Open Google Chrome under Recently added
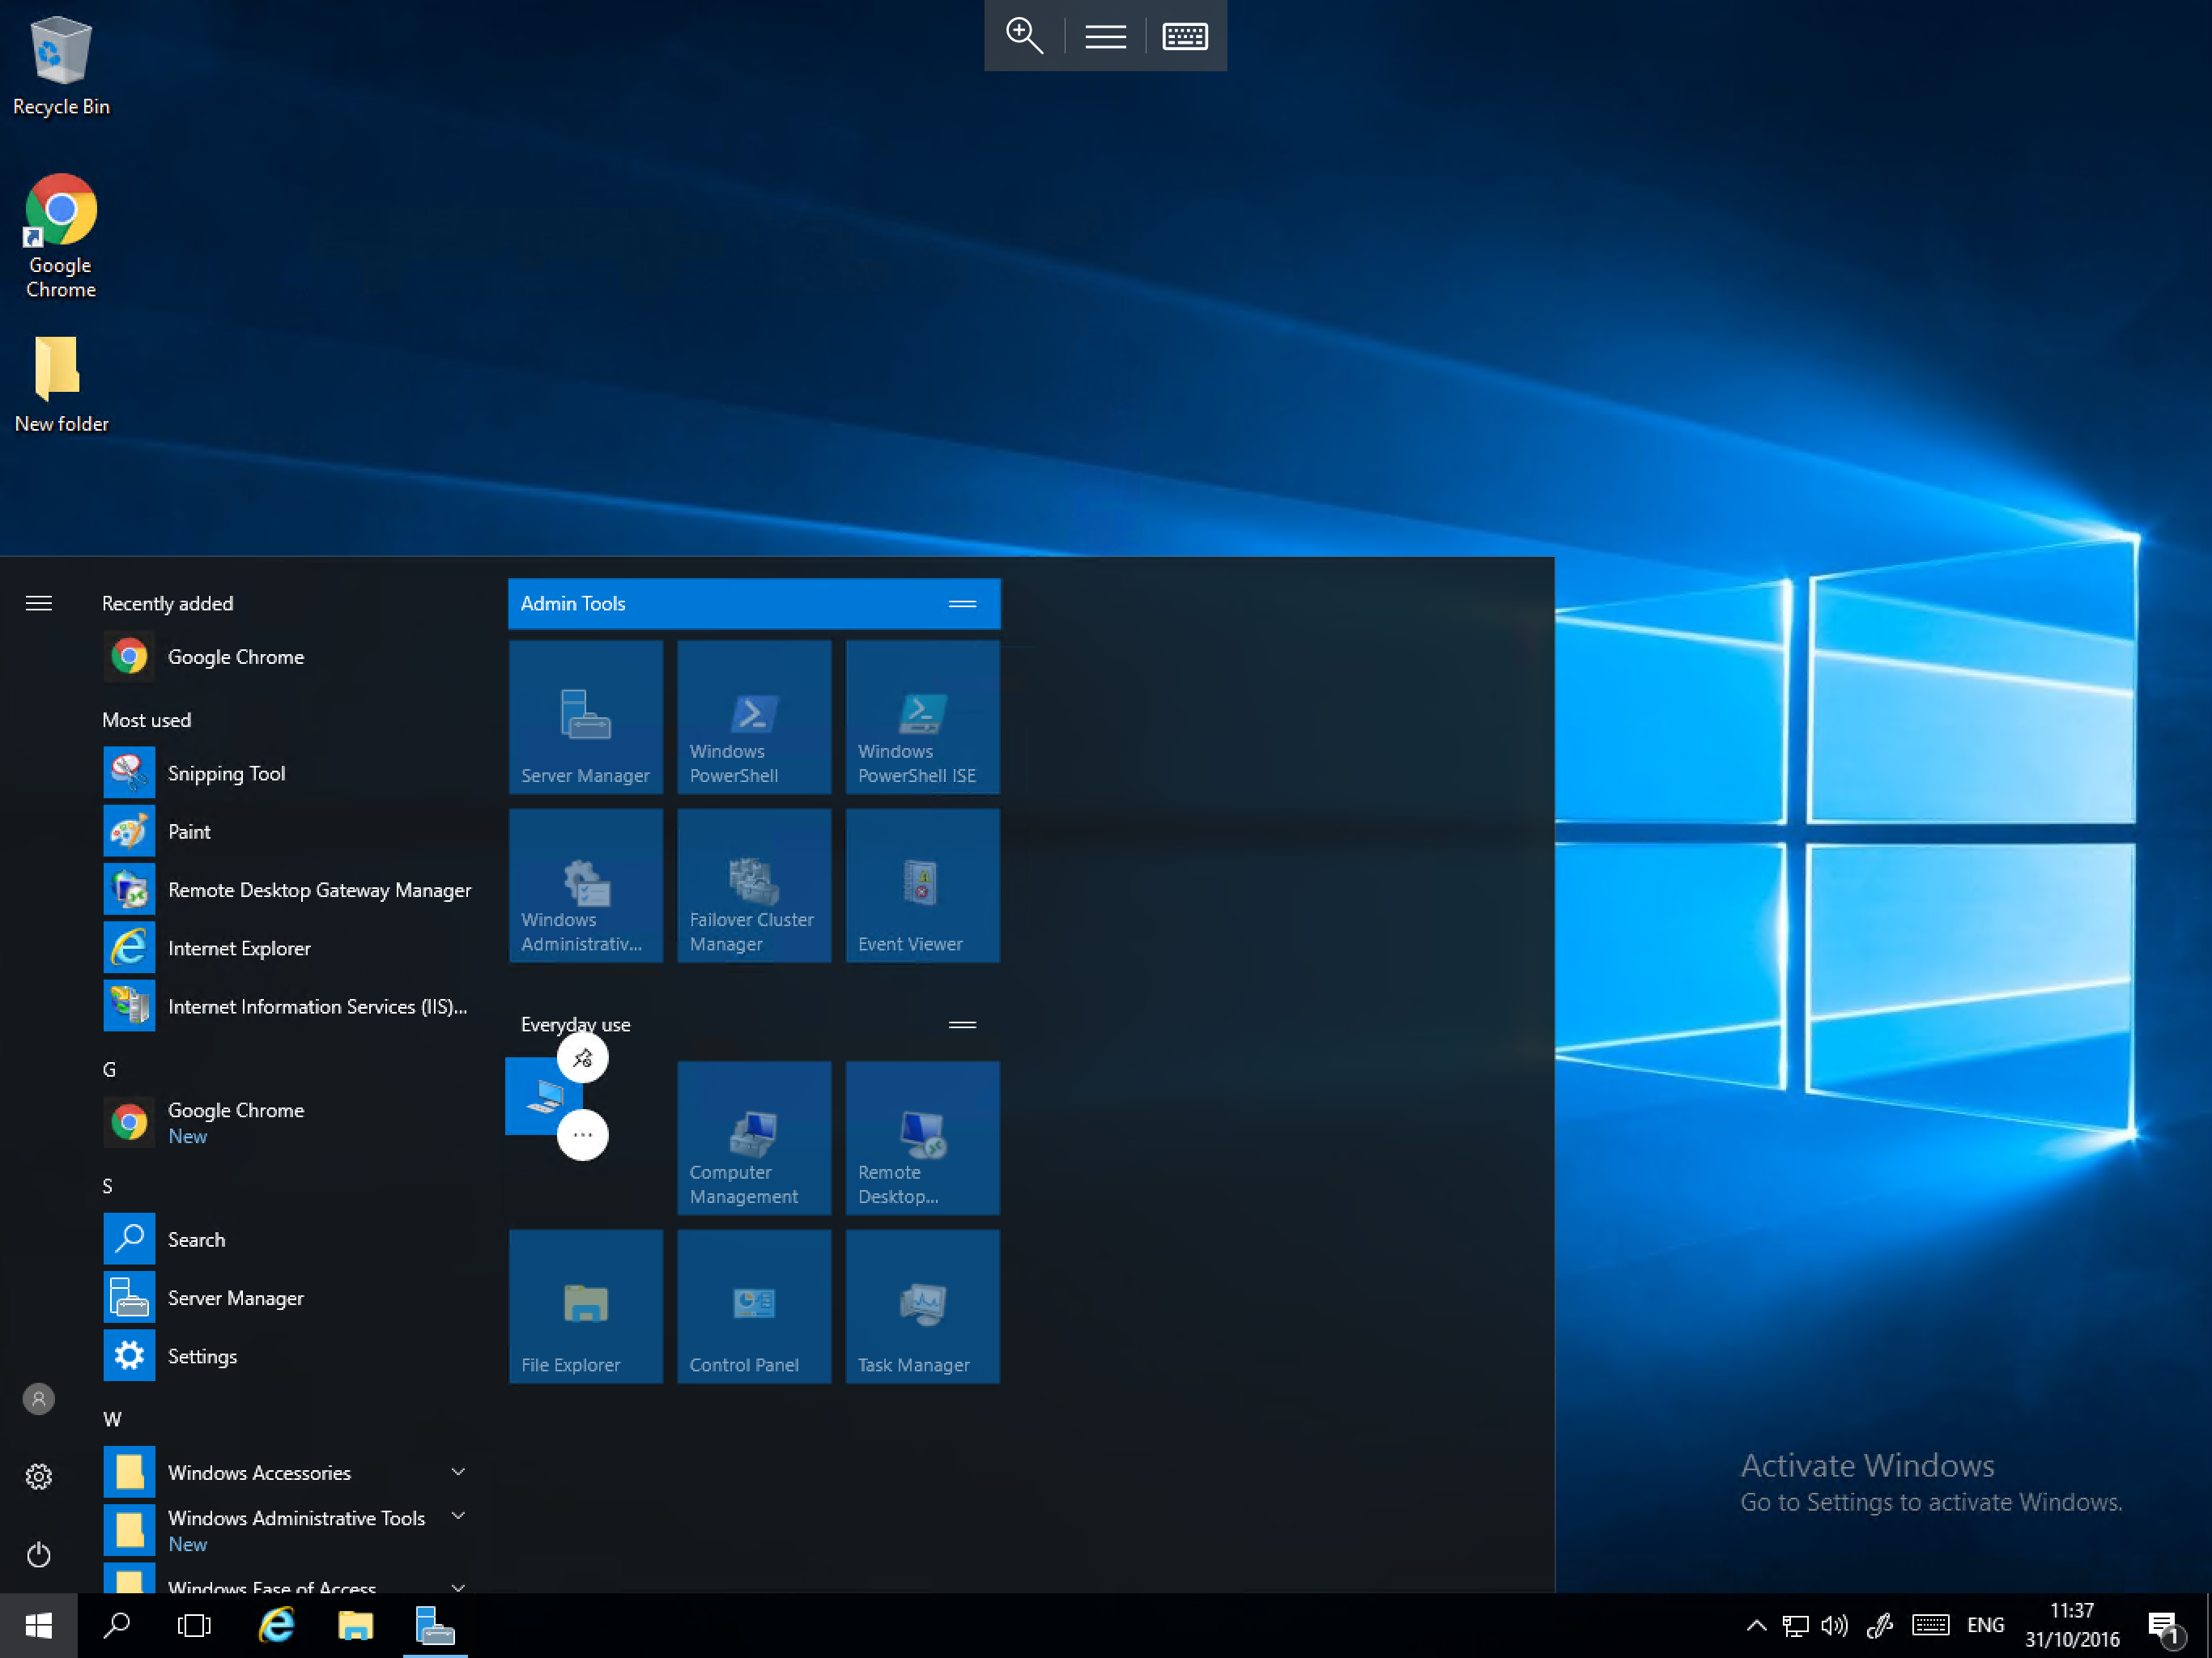Viewport: 2212px width, 1658px height. (x=289, y=657)
